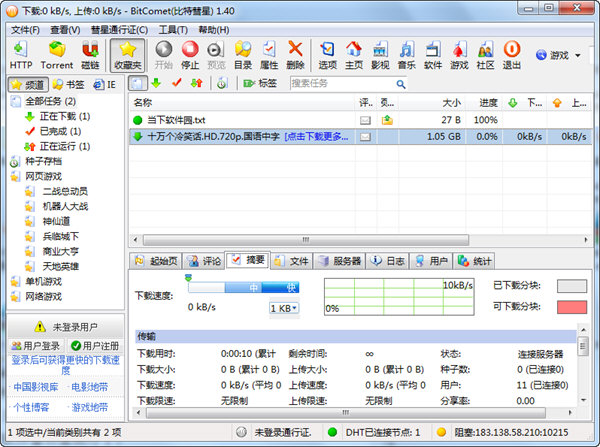
Task: Sort the list by the 大小 column header
Action: 432,103
